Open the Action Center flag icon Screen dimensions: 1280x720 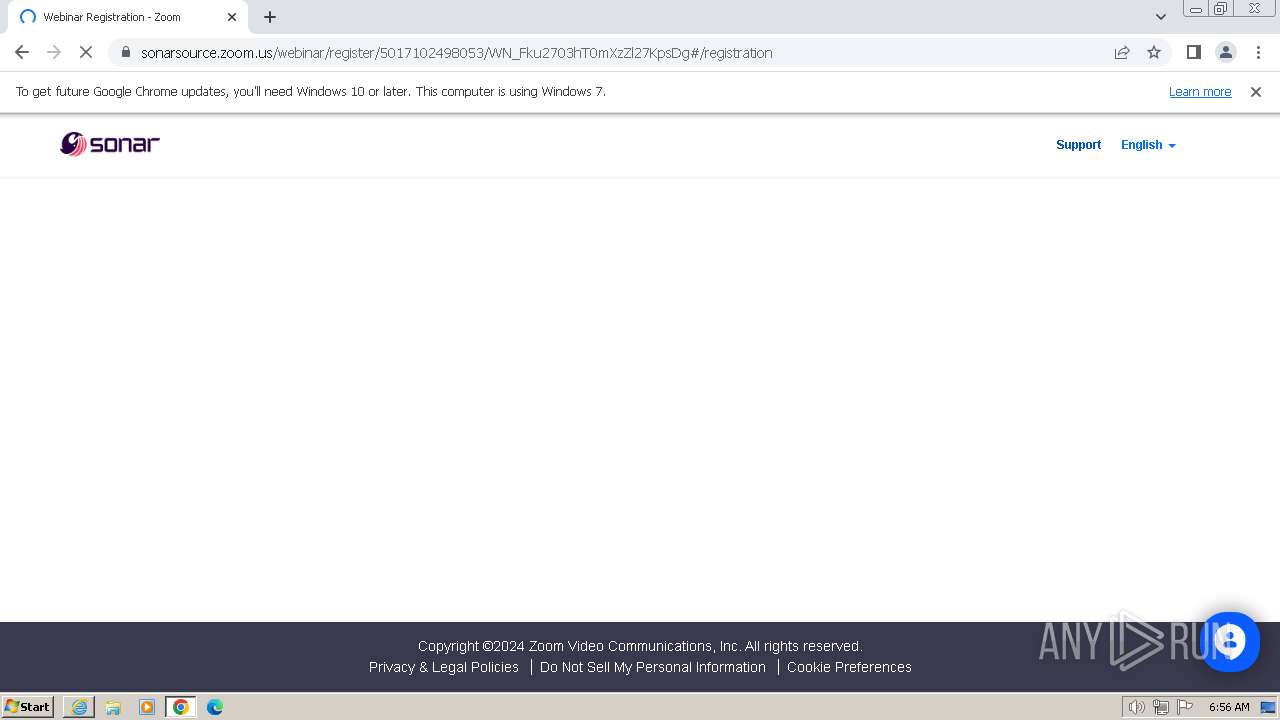[1185, 707]
